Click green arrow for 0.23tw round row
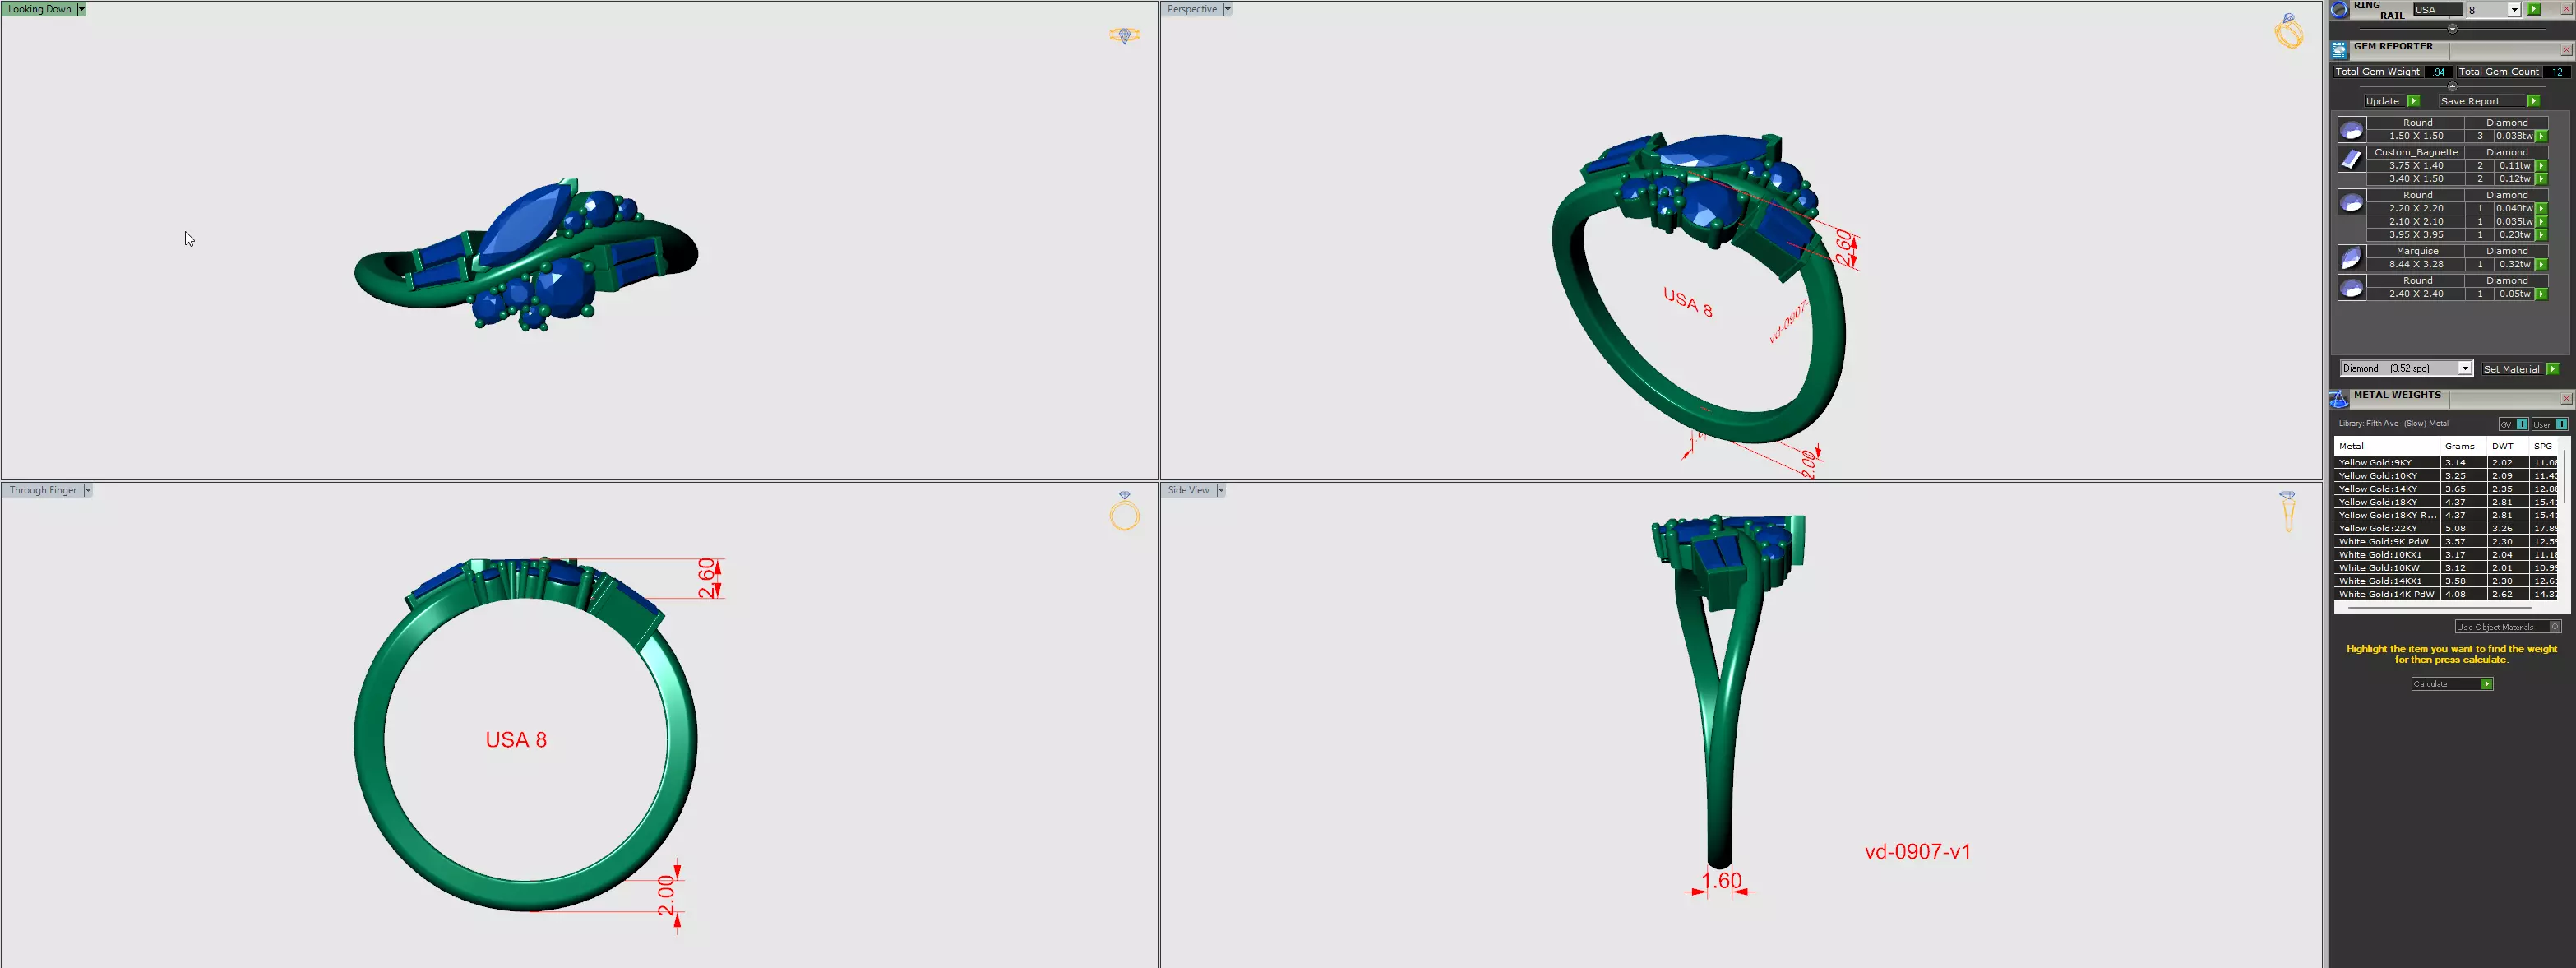 point(2541,235)
